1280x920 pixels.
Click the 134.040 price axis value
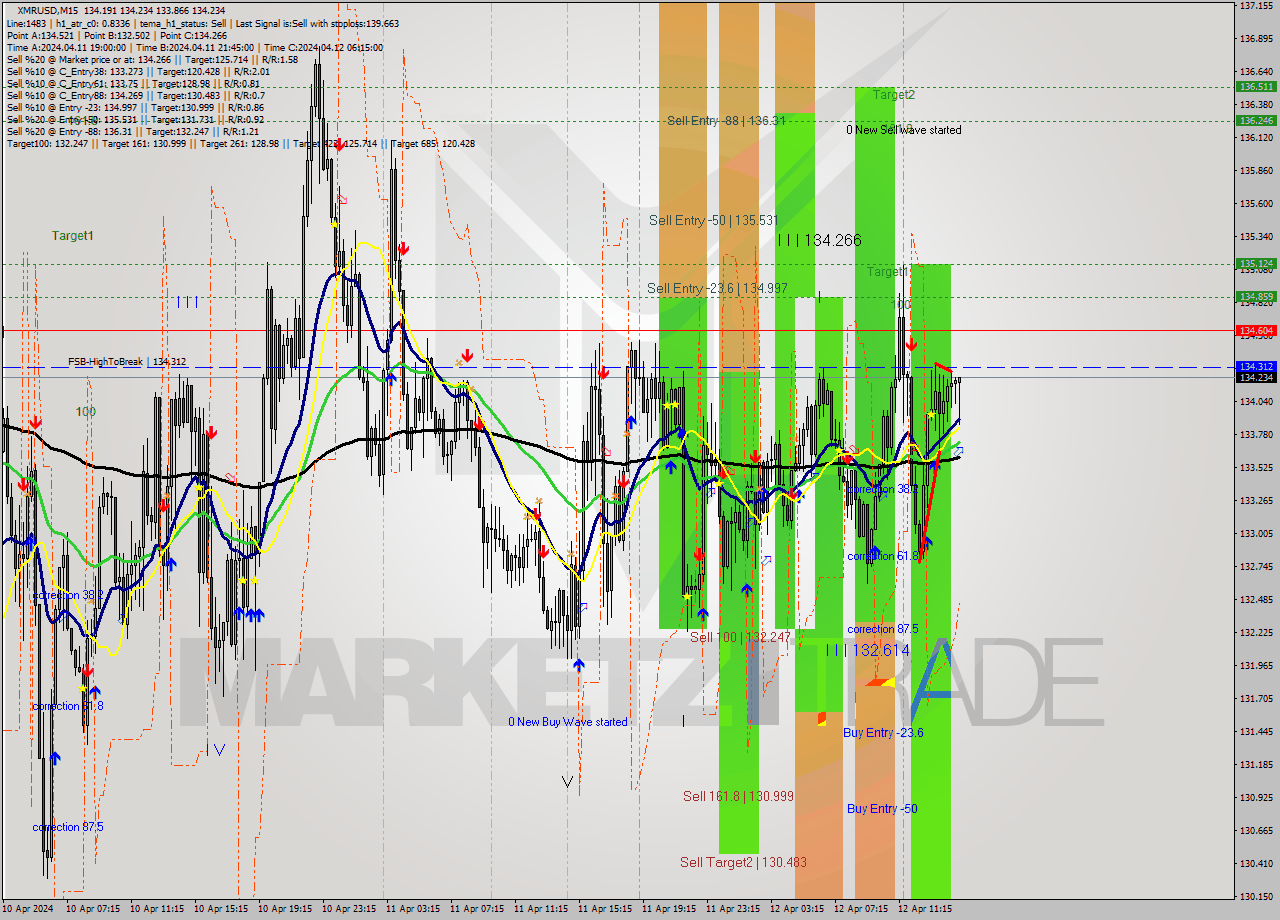click(1257, 402)
